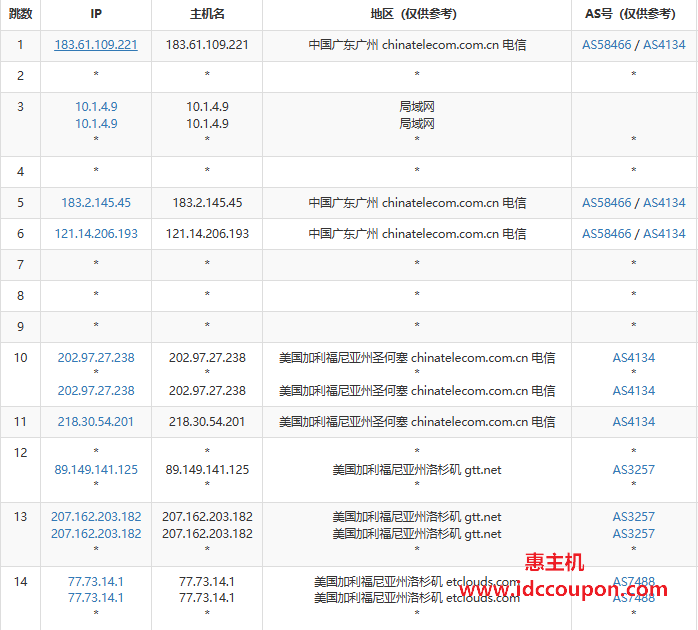
Task: Click hop number 2 cell
Action: pyautogui.click(x=20, y=76)
